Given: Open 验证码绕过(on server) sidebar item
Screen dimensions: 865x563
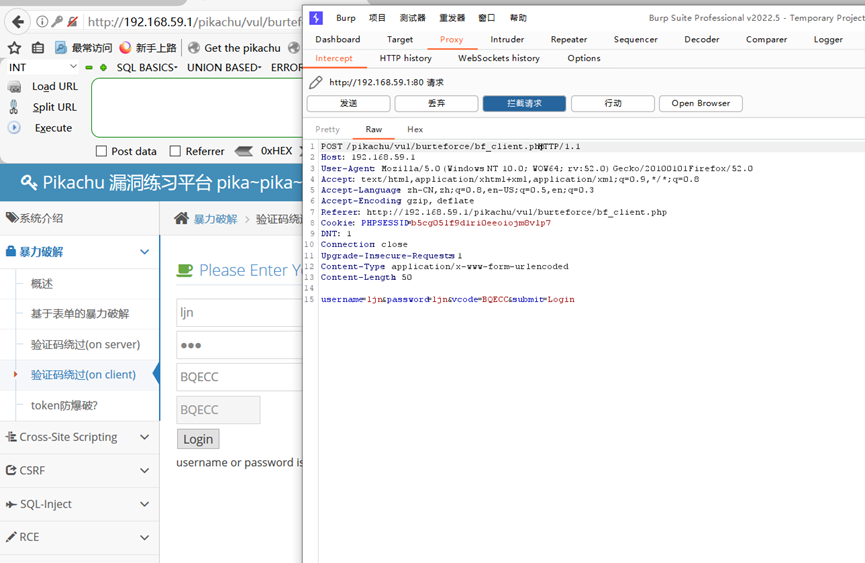Looking at the screenshot, I should click(86, 345).
